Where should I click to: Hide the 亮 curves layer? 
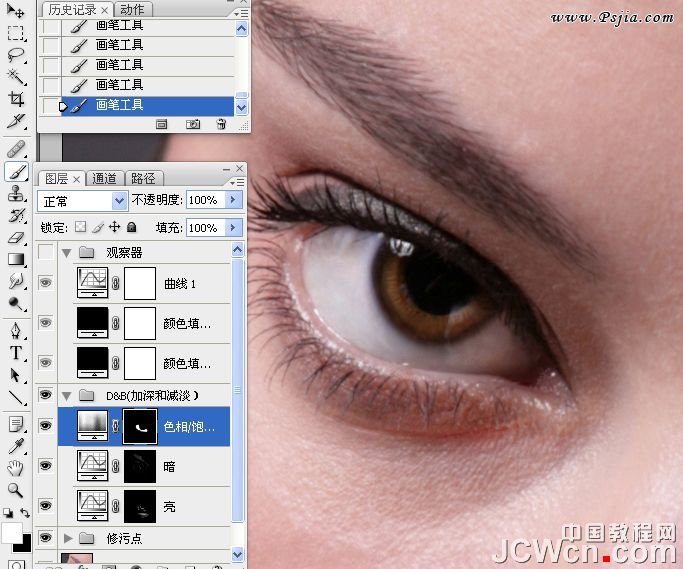45,505
